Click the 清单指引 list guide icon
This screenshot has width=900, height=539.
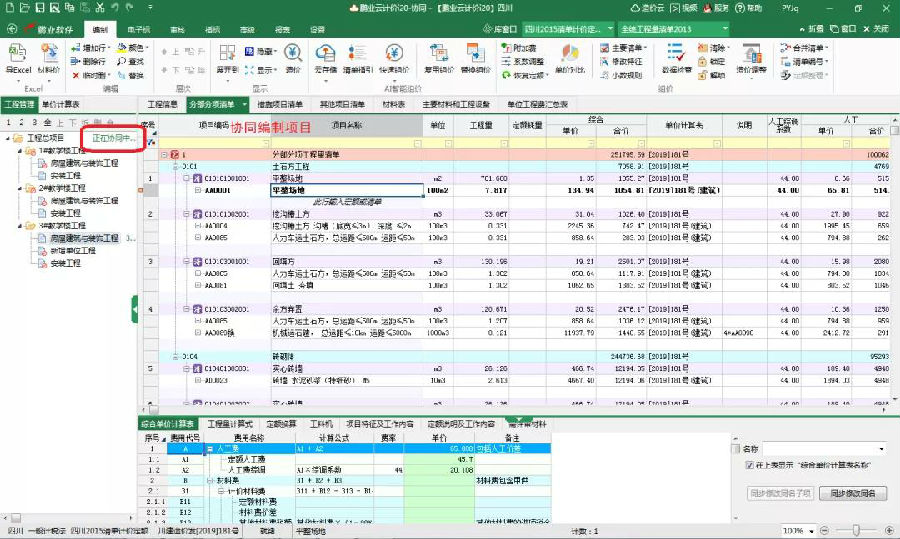(x=360, y=54)
